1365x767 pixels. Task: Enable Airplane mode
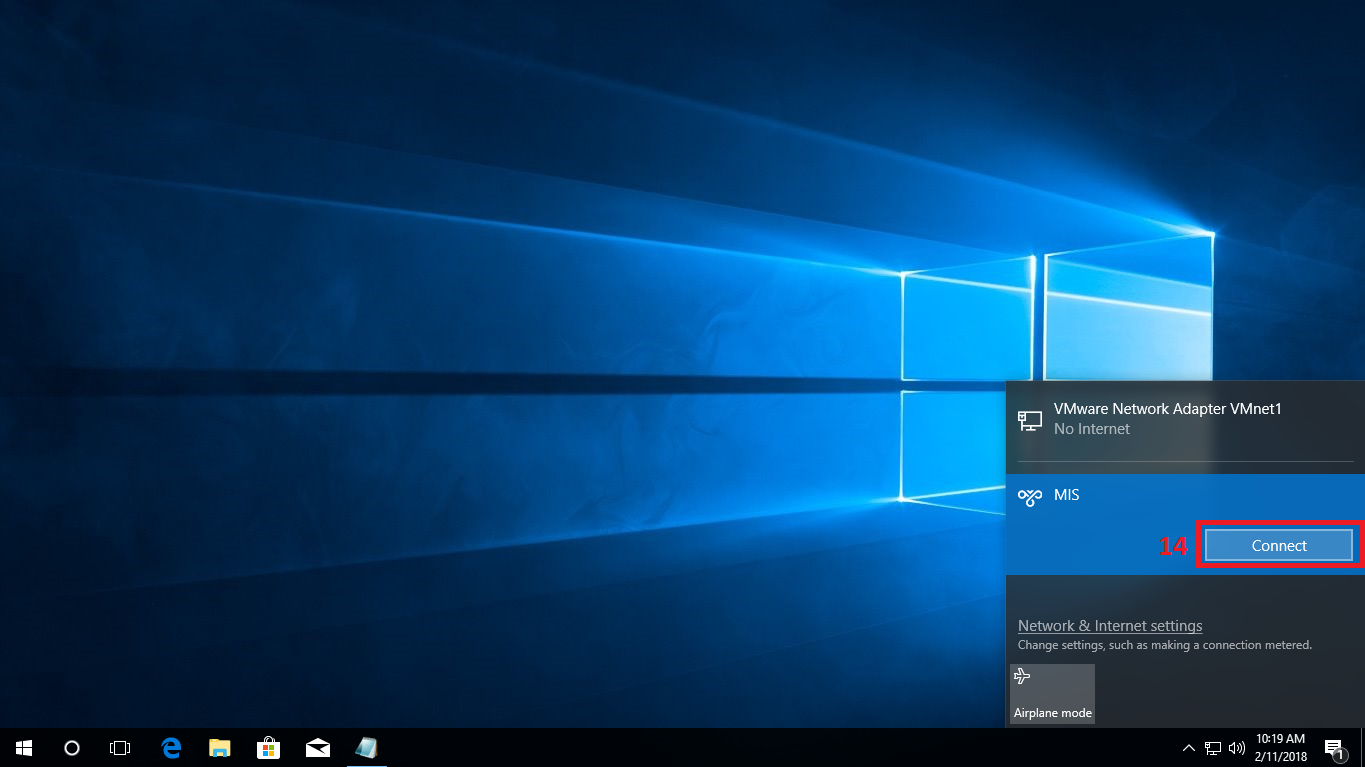[1052, 693]
